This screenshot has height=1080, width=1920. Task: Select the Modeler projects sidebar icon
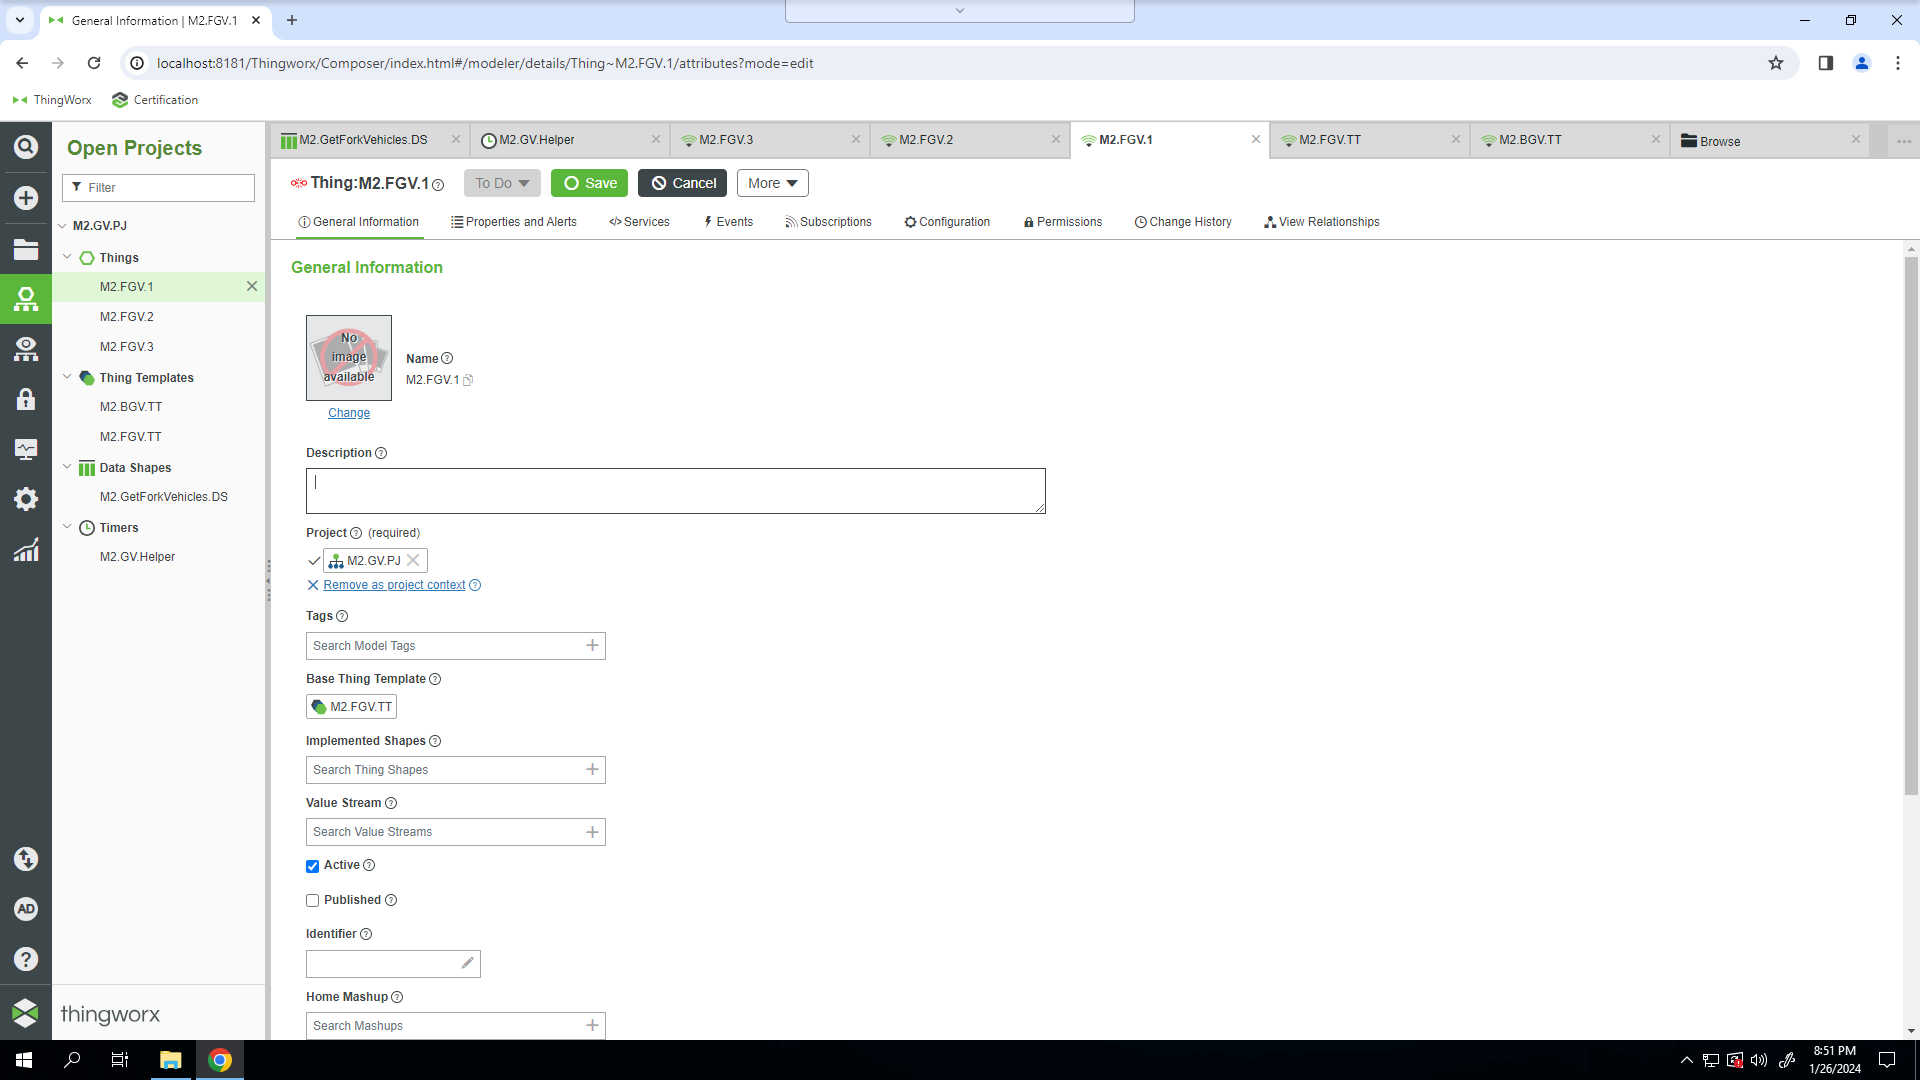(x=26, y=299)
